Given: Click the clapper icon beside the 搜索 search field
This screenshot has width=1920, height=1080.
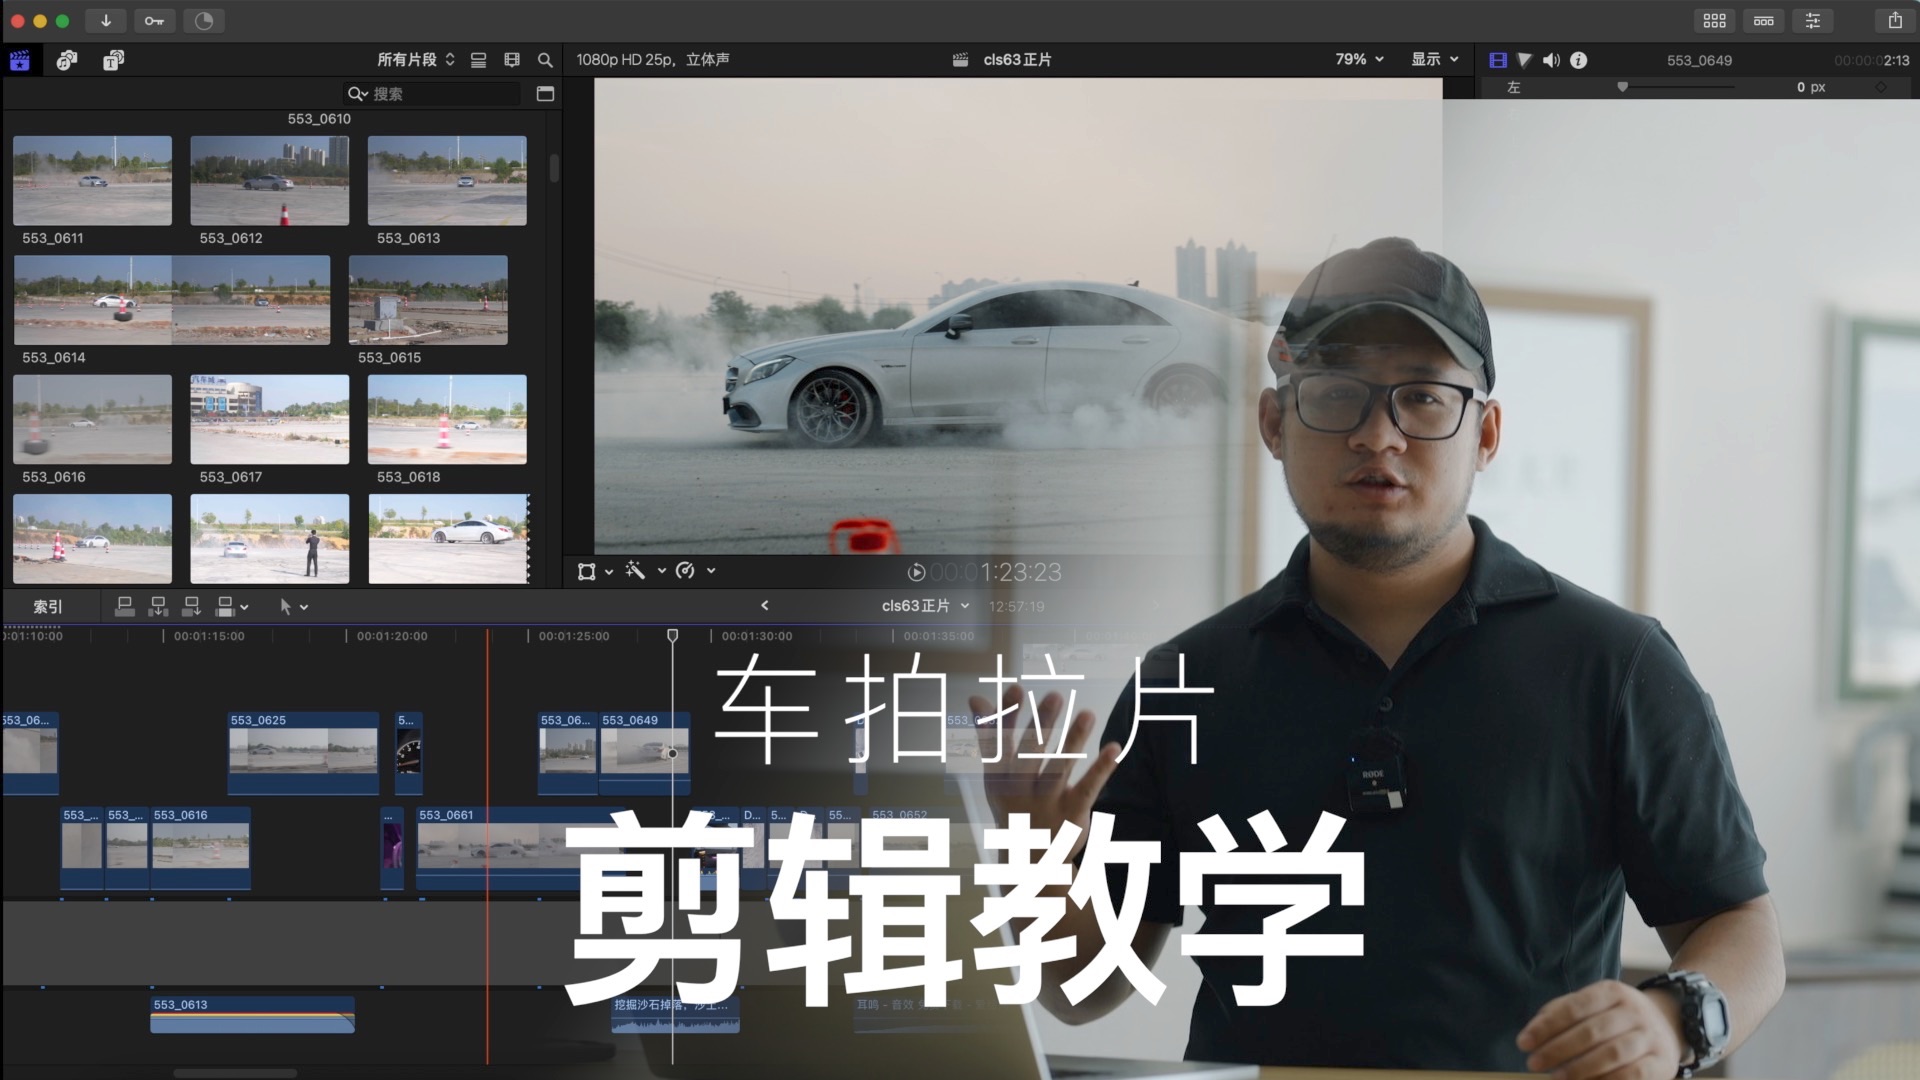Looking at the screenshot, I should [545, 93].
